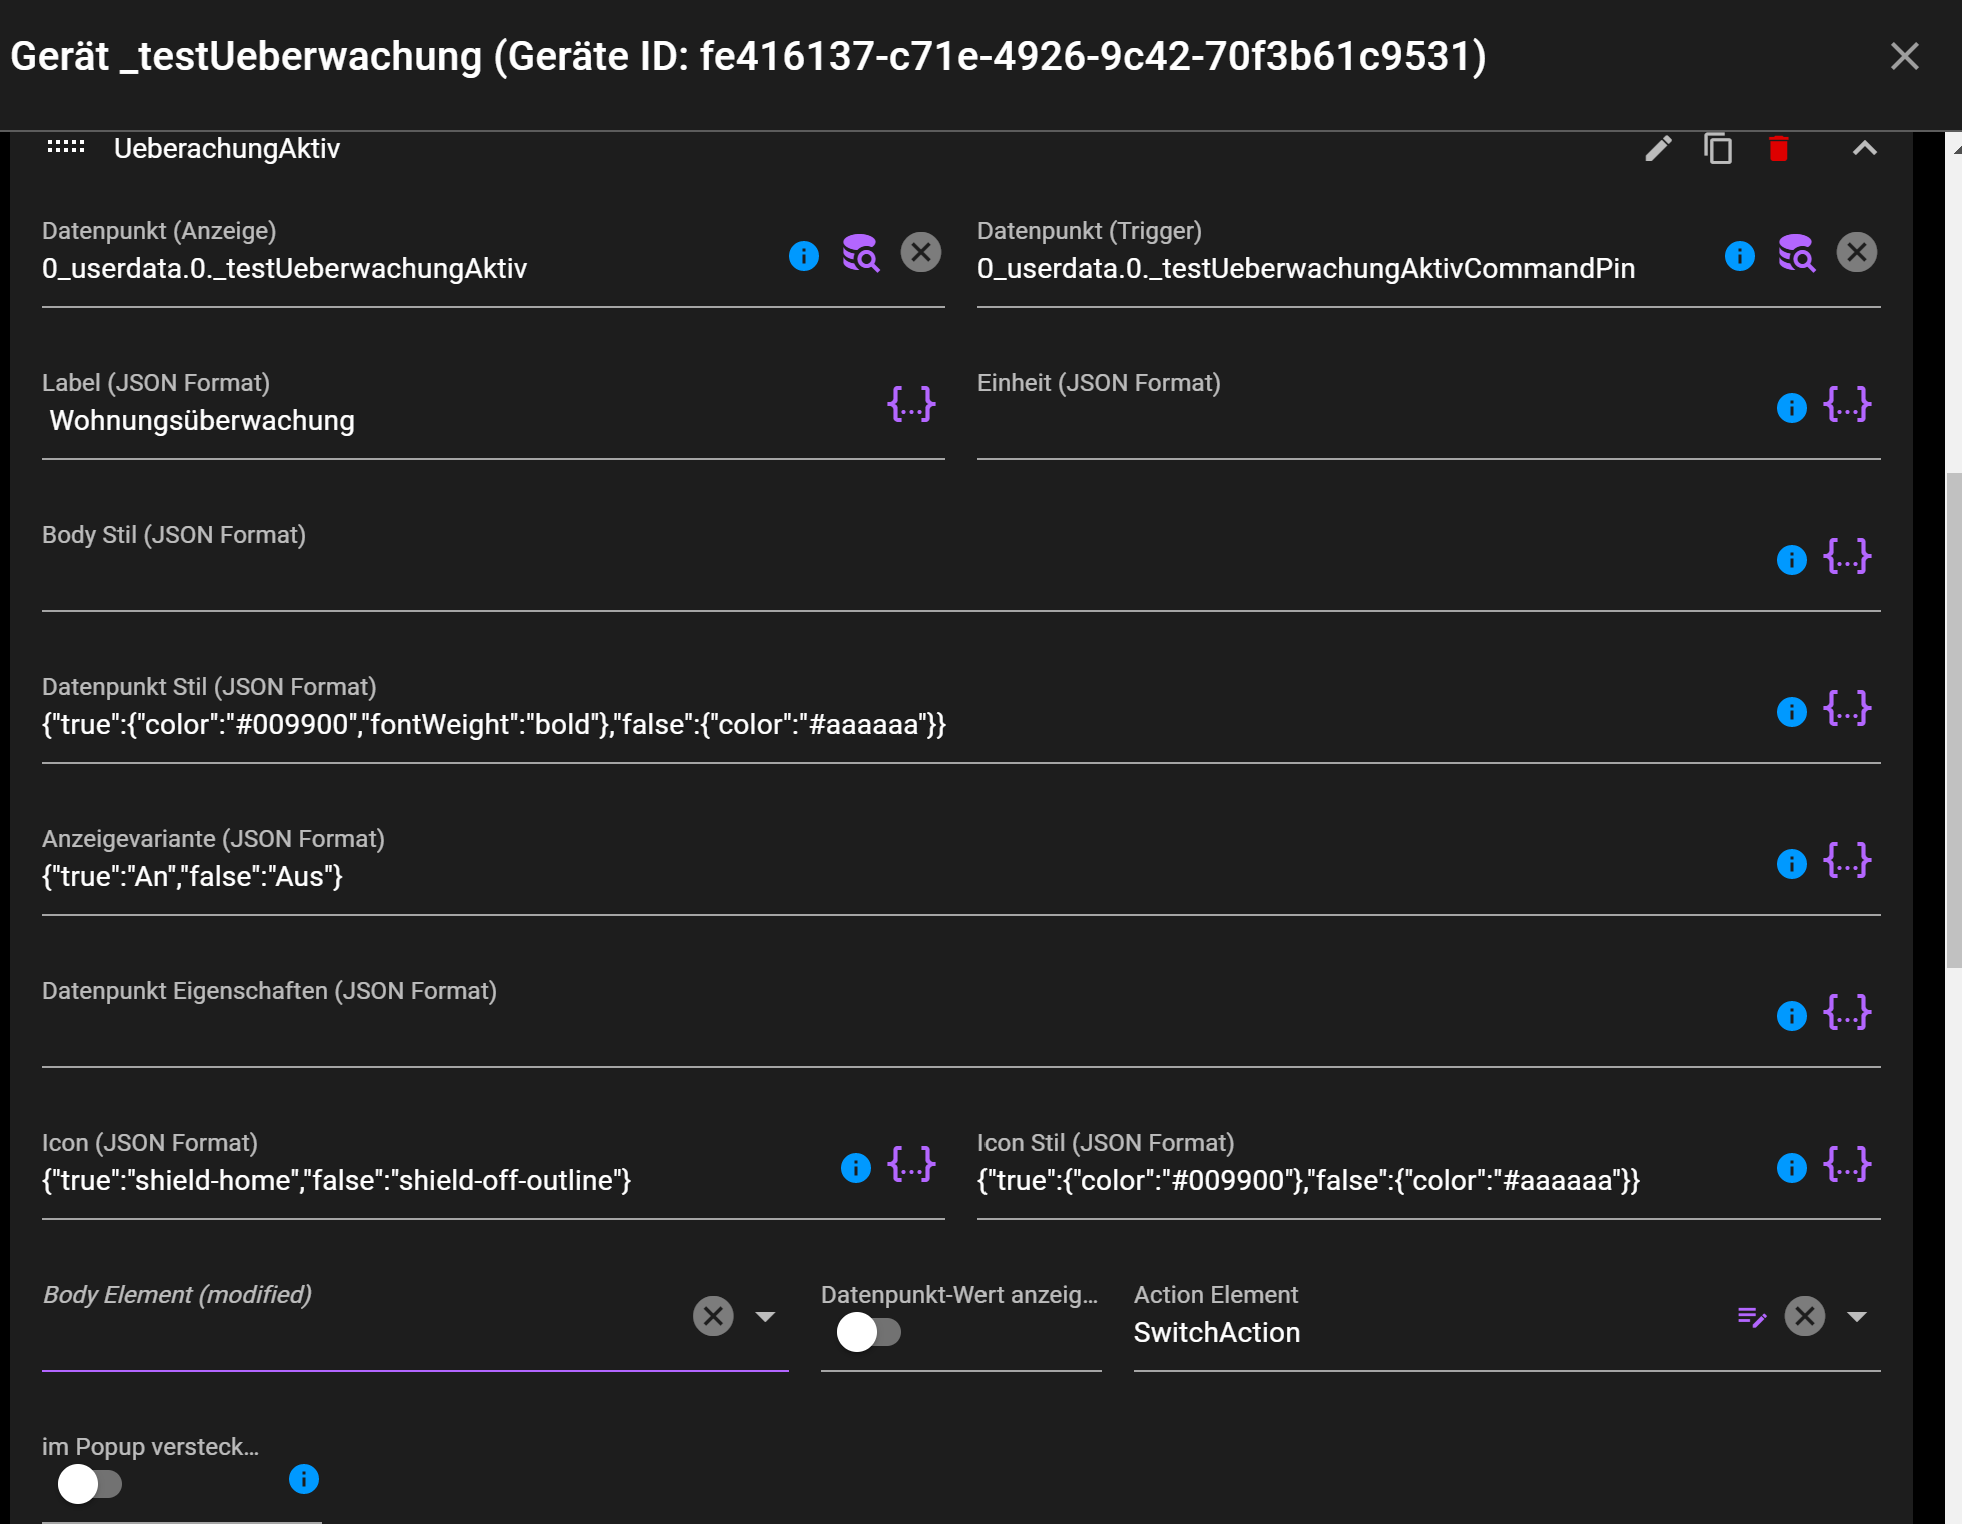Open the edit icon next to SwitchAction
Screen dimensions: 1962x1524
click(x=1752, y=1316)
